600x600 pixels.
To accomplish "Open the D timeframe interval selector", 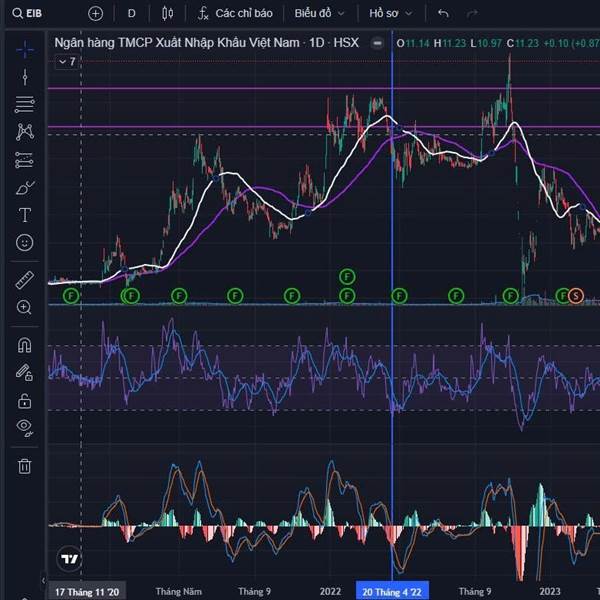I will [131, 14].
